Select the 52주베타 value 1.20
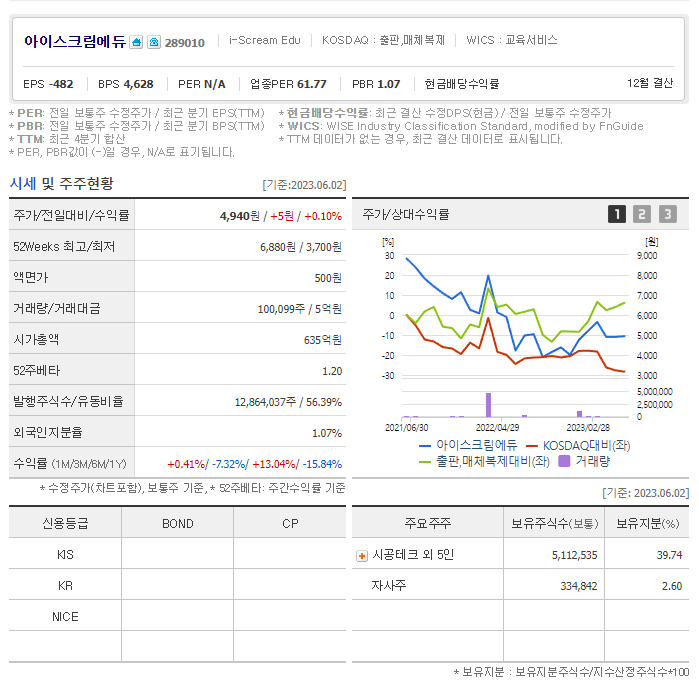Screen dimensions: 699x683 [332, 371]
